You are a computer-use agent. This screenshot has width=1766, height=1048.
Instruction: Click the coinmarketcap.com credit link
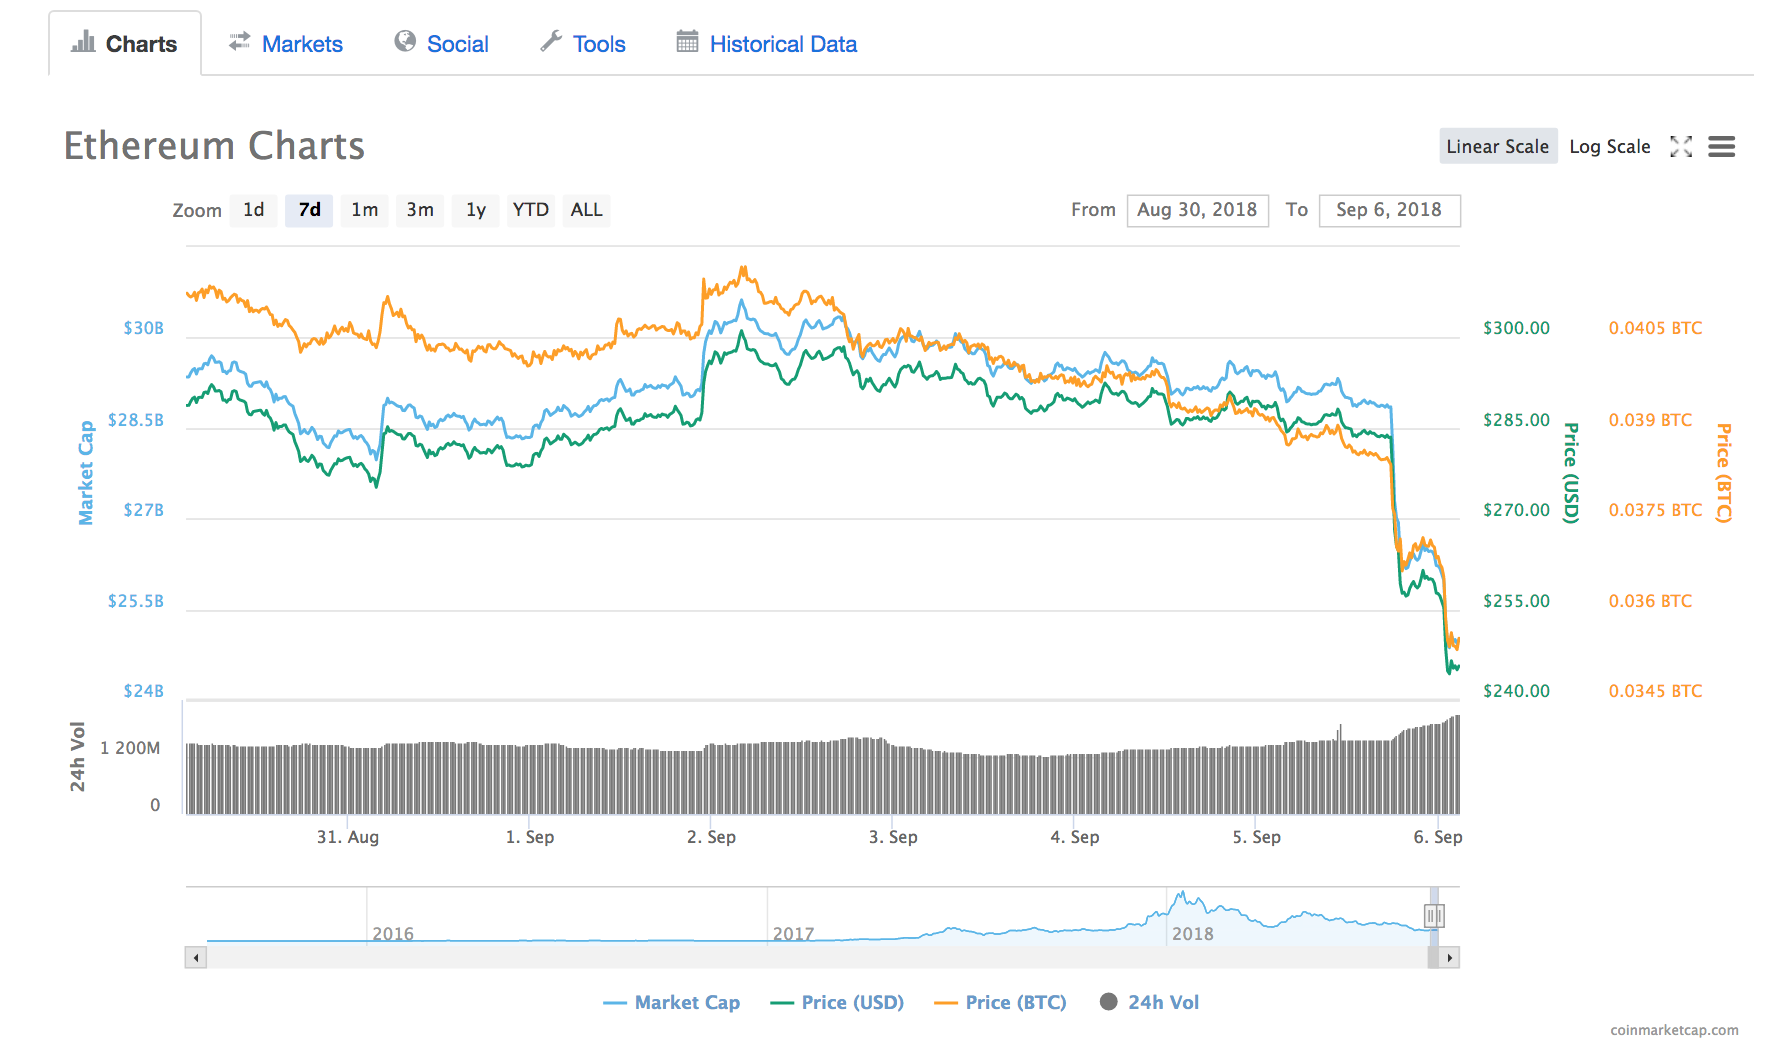coord(1674,1030)
